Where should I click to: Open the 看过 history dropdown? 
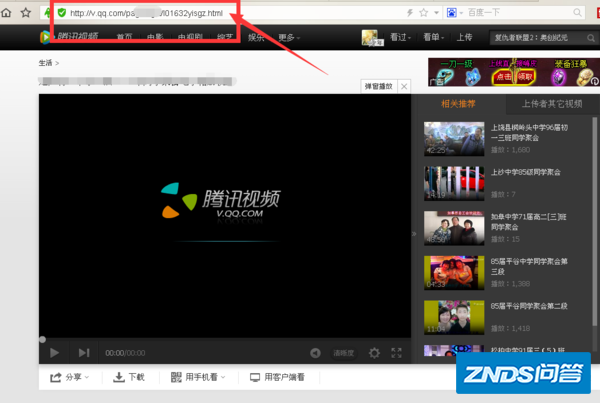click(400, 37)
